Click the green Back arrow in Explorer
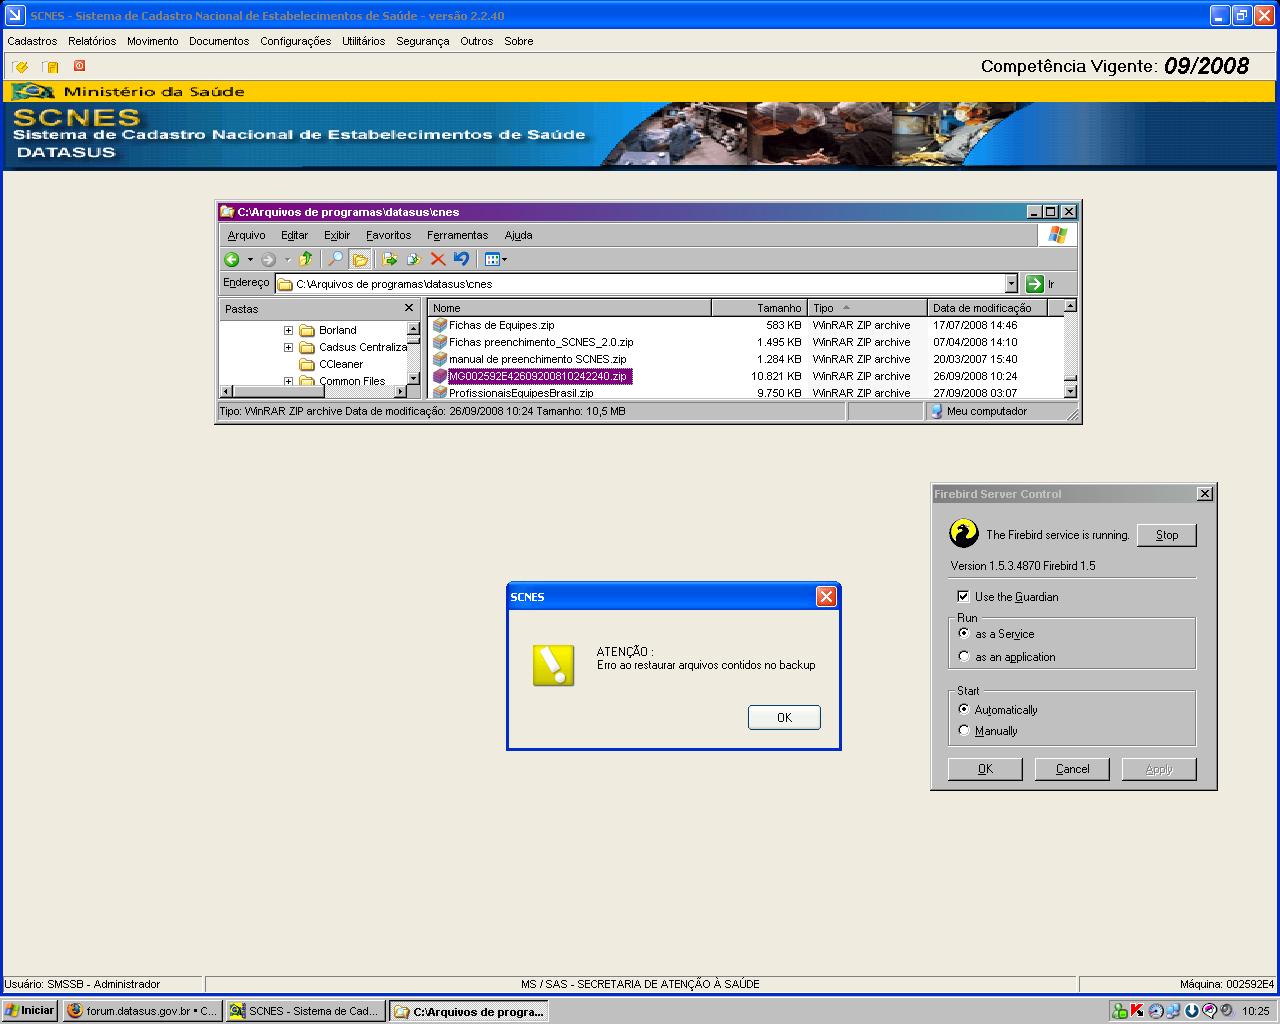 click(x=232, y=259)
